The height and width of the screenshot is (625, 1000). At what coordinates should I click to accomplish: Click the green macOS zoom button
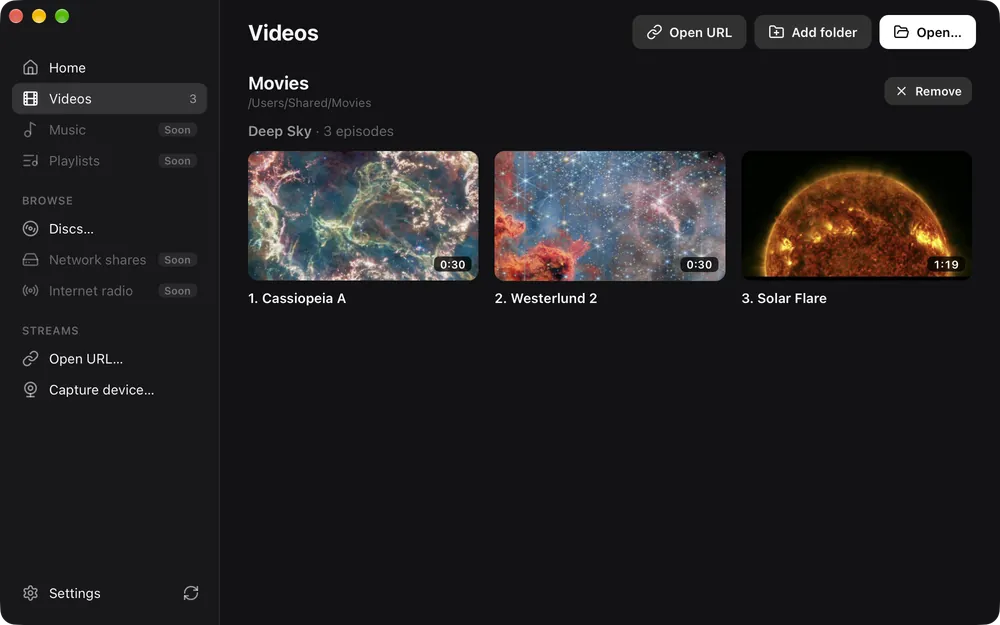pyautogui.click(x=62, y=16)
